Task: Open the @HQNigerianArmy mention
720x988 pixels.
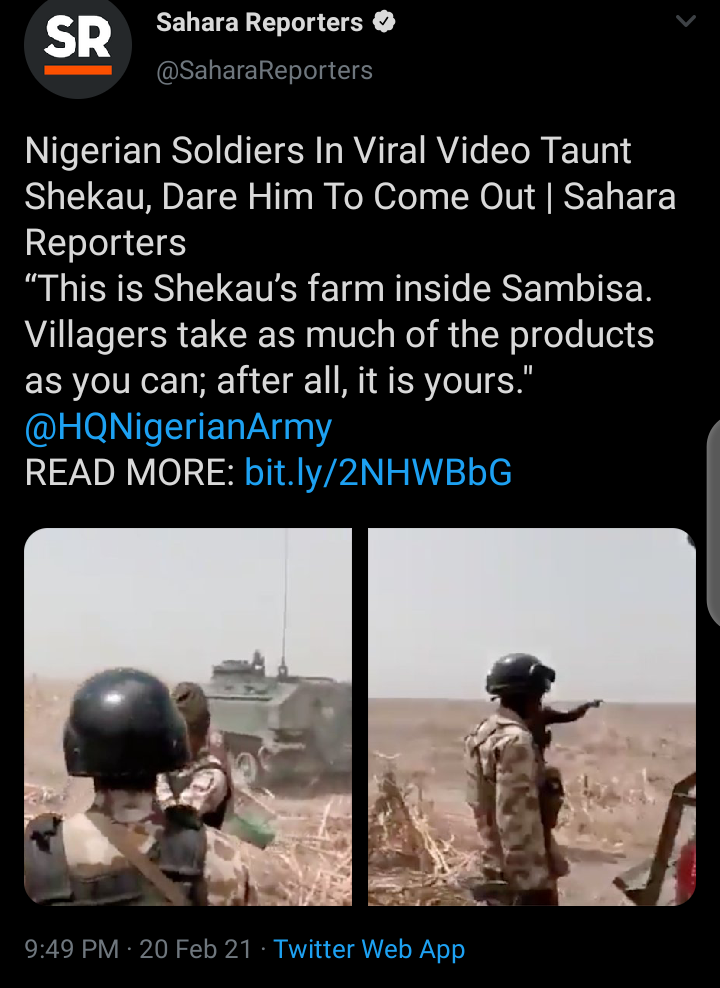Action: tap(178, 427)
